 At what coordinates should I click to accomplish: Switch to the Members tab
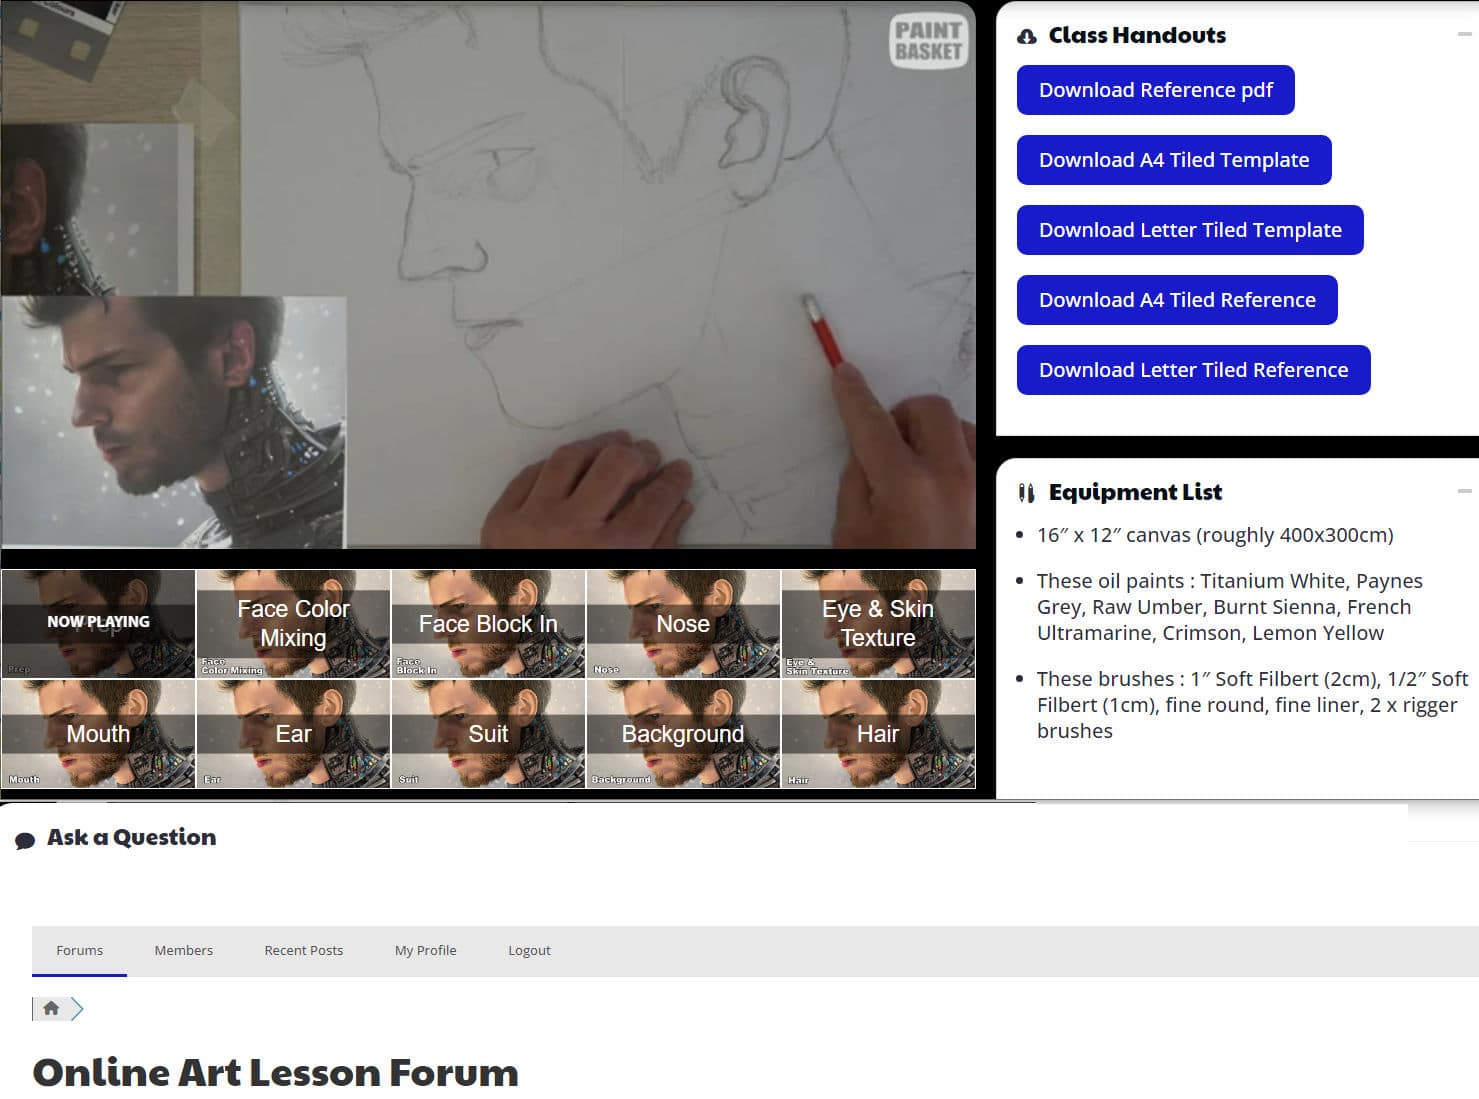[183, 950]
